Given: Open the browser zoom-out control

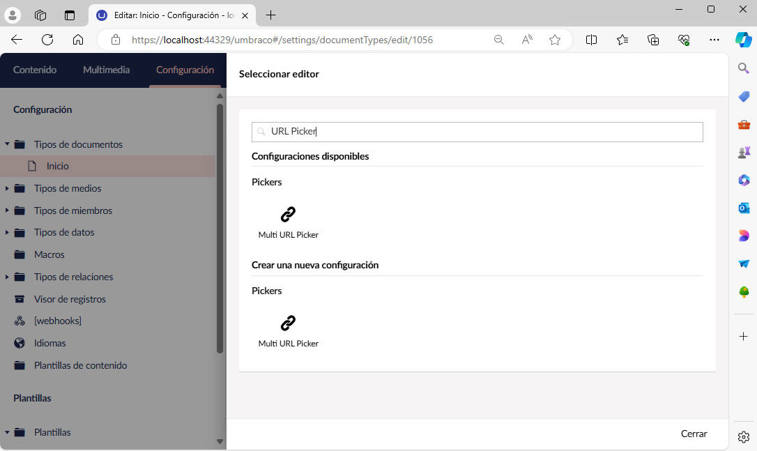Looking at the screenshot, I should point(499,40).
